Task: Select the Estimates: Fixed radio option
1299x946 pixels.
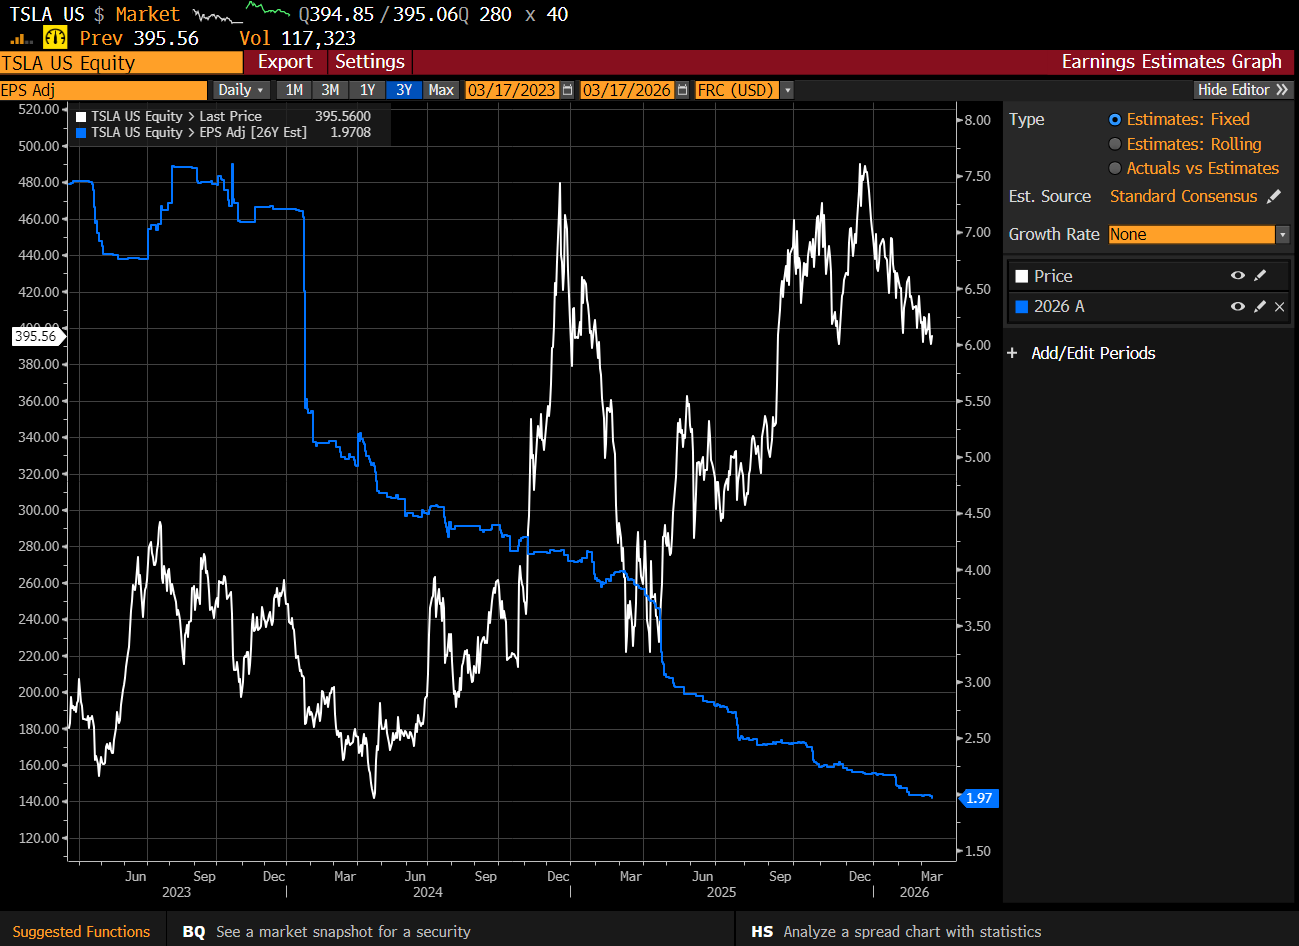Action: [x=1115, y=119]
